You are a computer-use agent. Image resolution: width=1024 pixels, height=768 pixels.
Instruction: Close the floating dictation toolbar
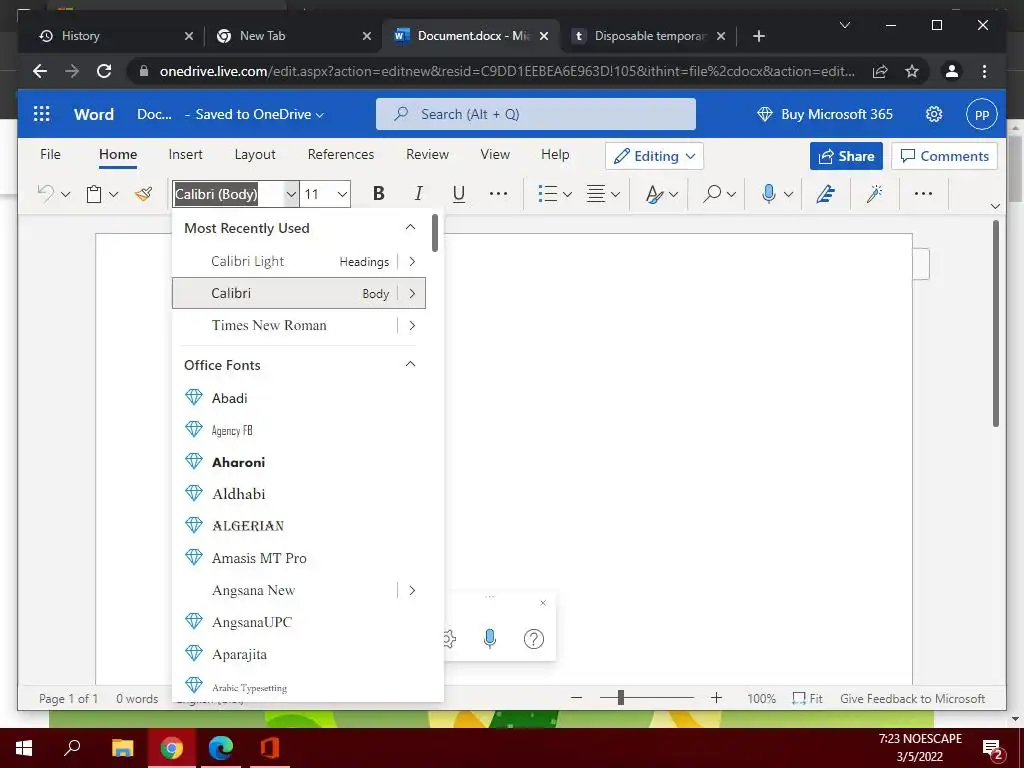tap(543, 603)
